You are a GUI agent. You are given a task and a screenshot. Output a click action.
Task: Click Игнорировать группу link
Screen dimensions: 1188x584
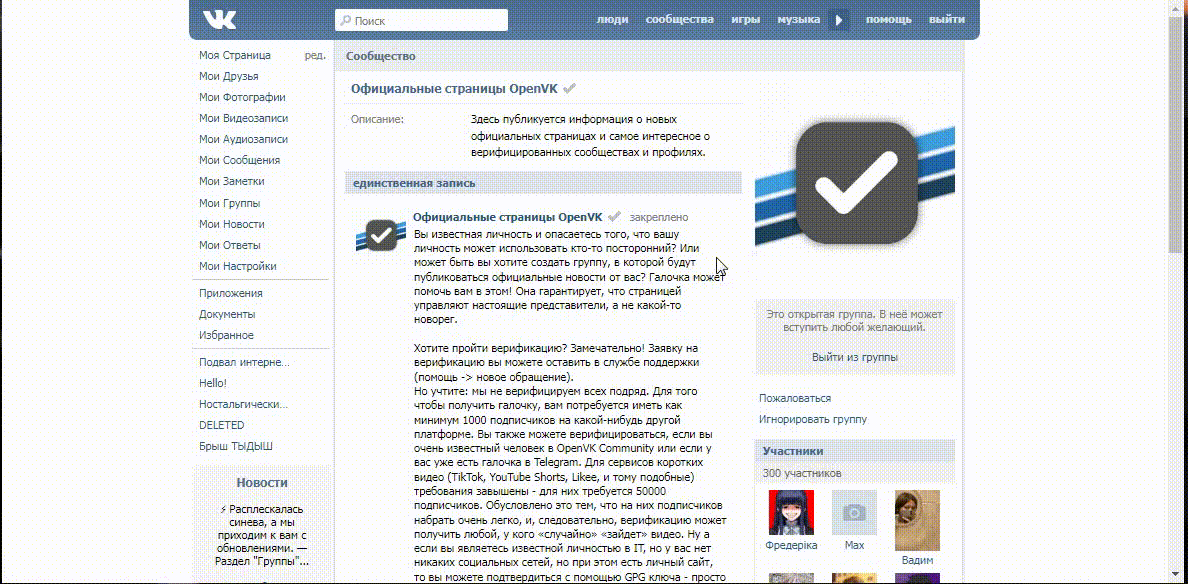tap(813, 419)
